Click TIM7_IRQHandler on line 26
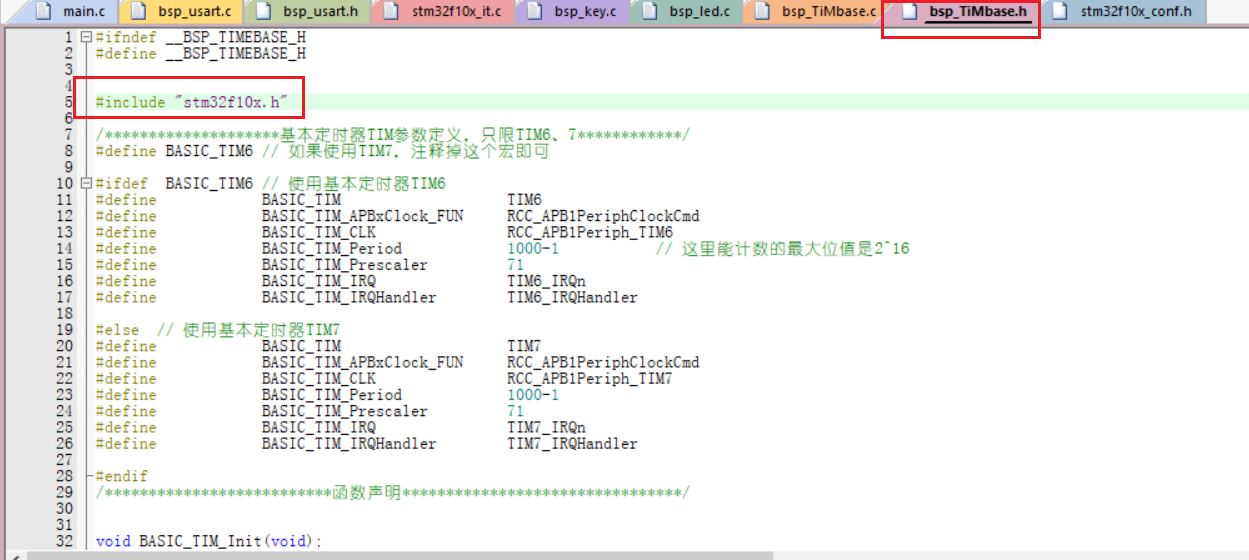Screen dimensions: 1249x560 coord(572,443)
